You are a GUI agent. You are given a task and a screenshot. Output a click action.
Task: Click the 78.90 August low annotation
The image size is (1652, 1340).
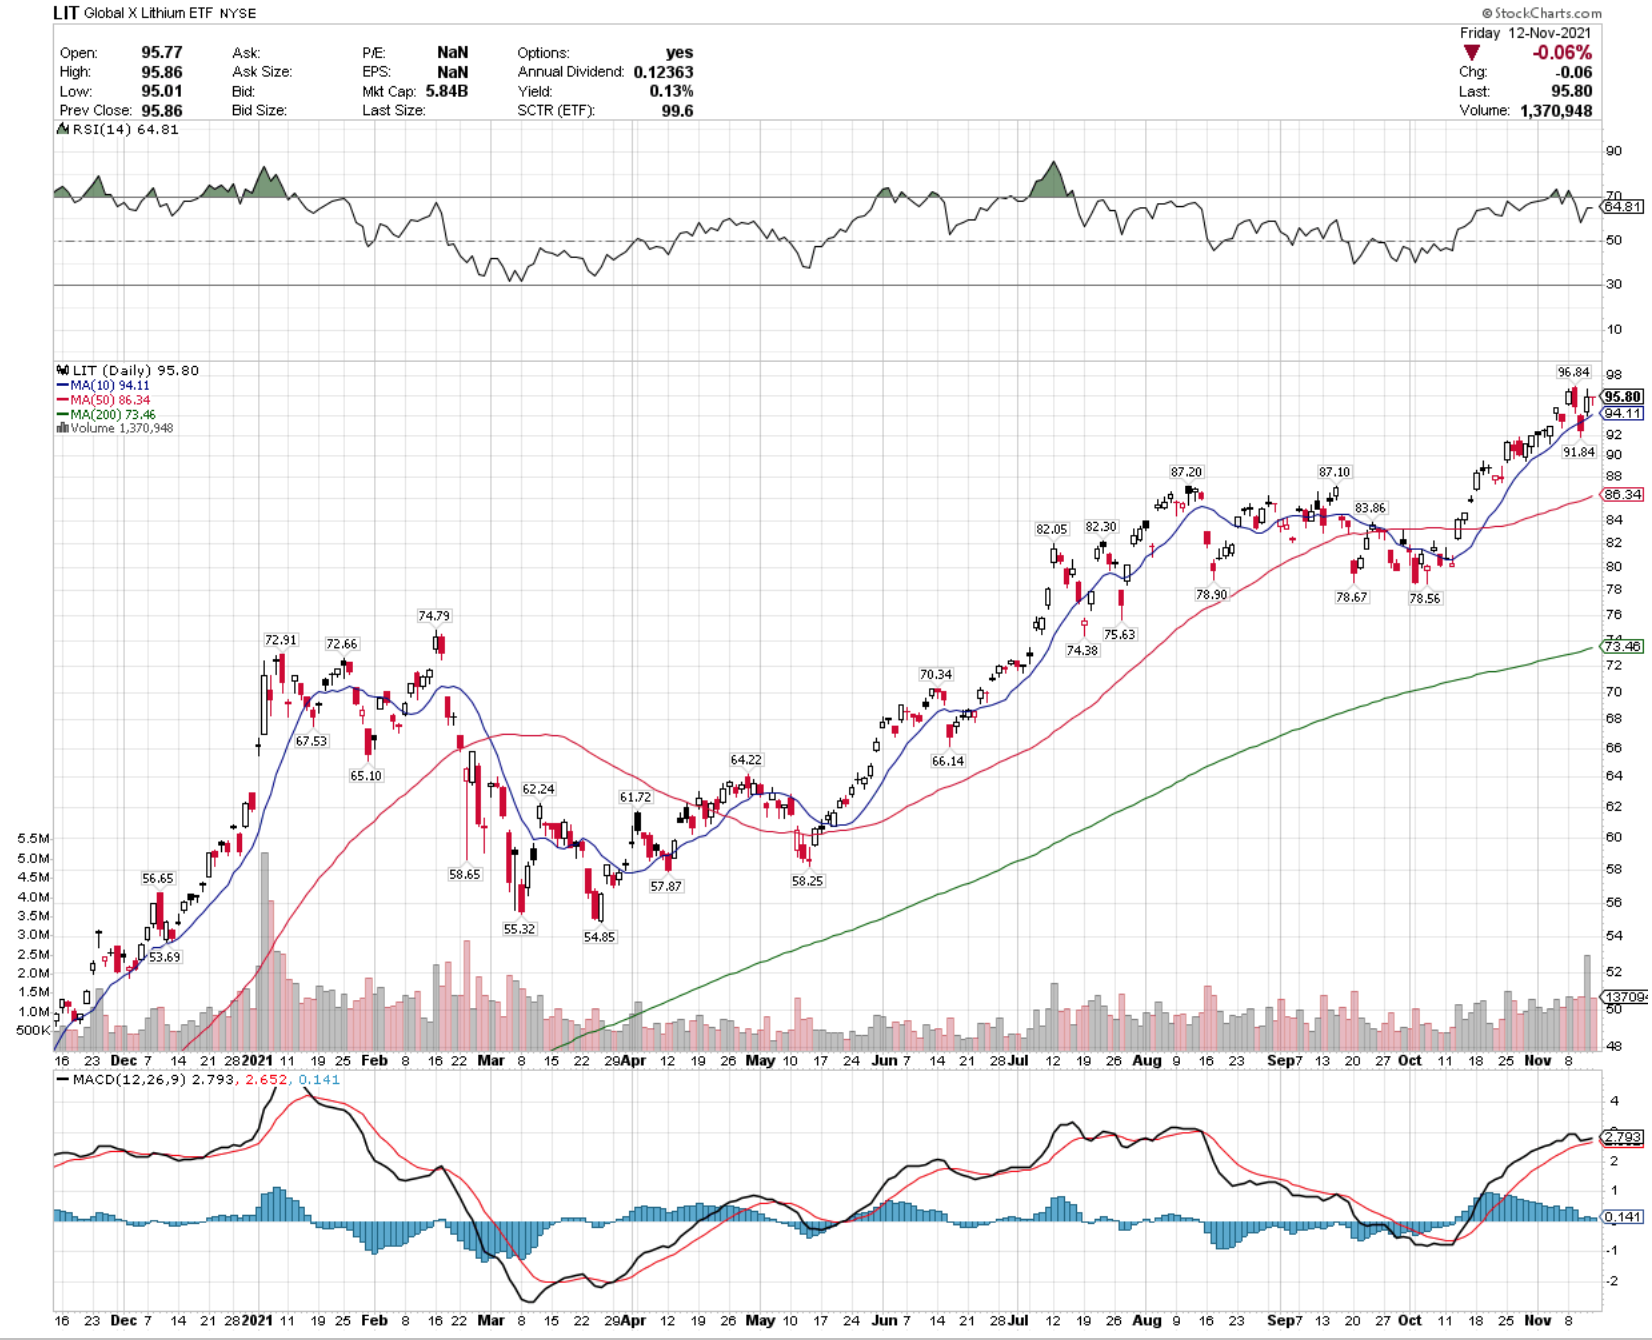pos(1211,594)
